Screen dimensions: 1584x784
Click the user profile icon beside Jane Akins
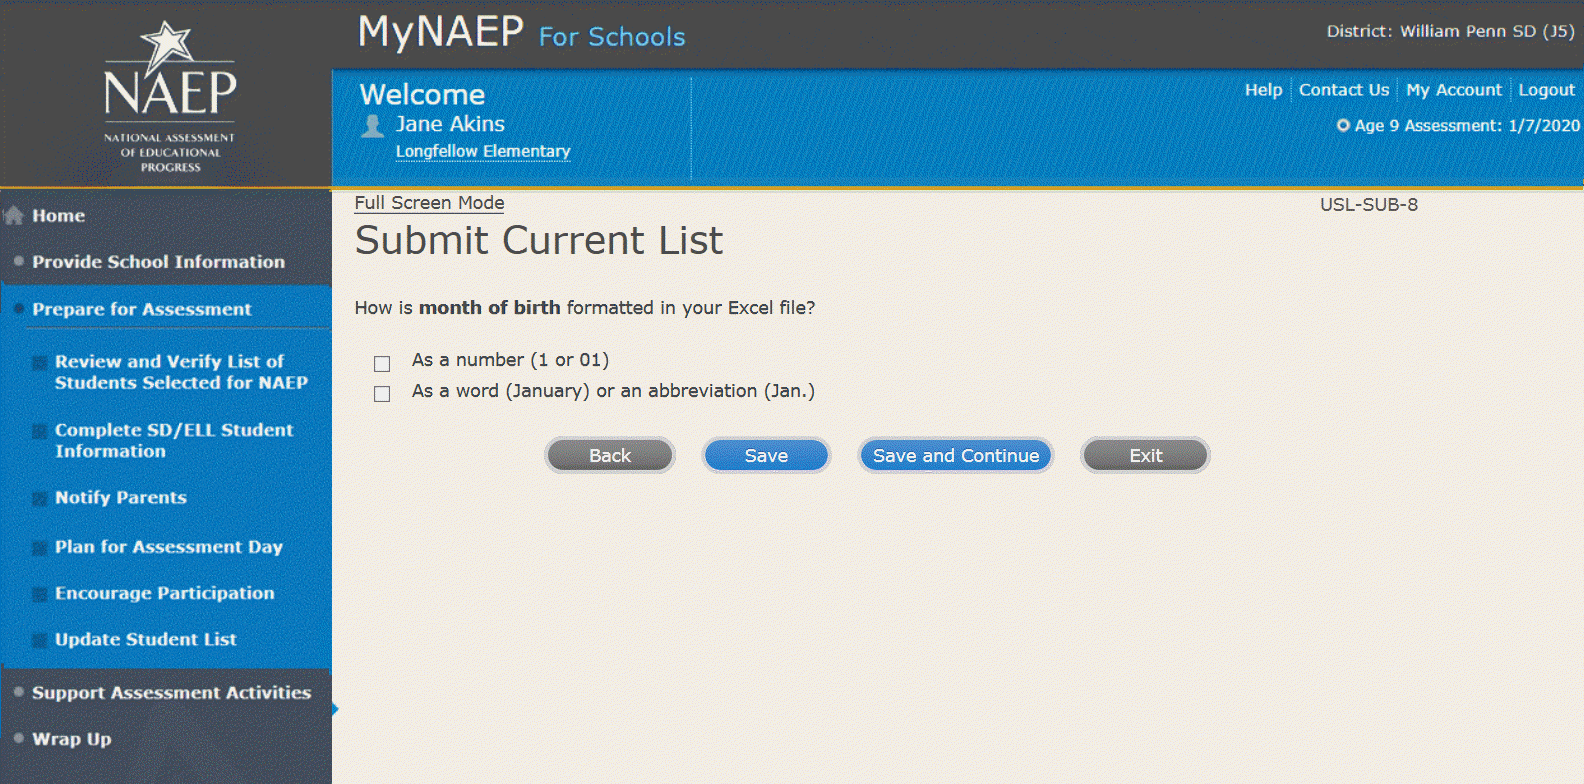coord(373,126)
